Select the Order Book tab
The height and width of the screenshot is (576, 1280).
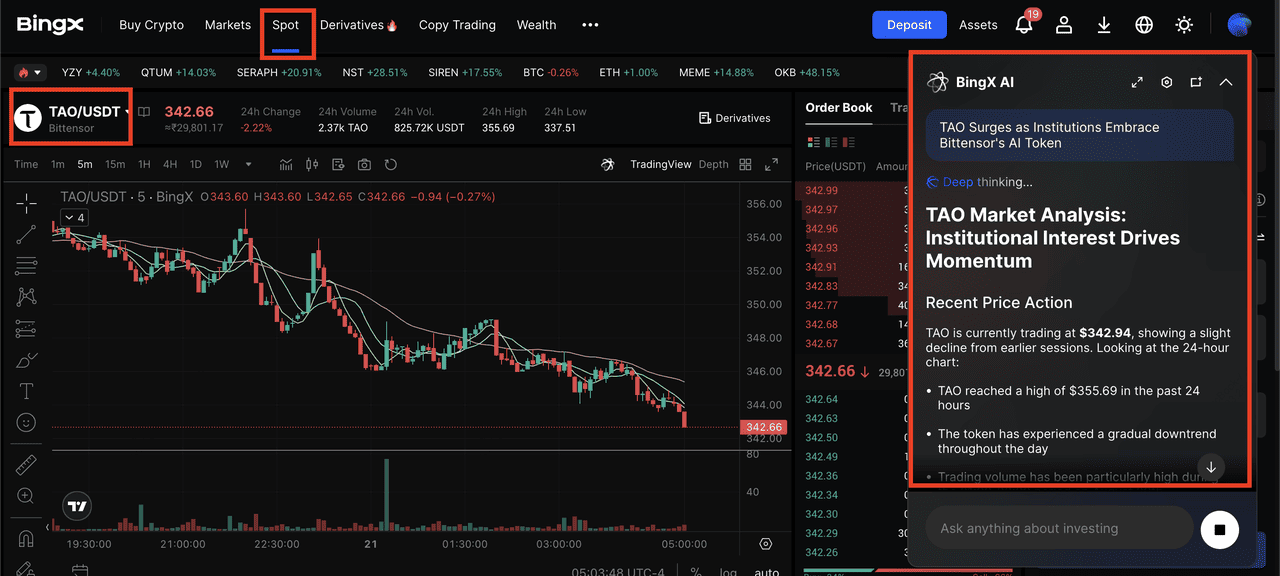(x=839, y=107)
